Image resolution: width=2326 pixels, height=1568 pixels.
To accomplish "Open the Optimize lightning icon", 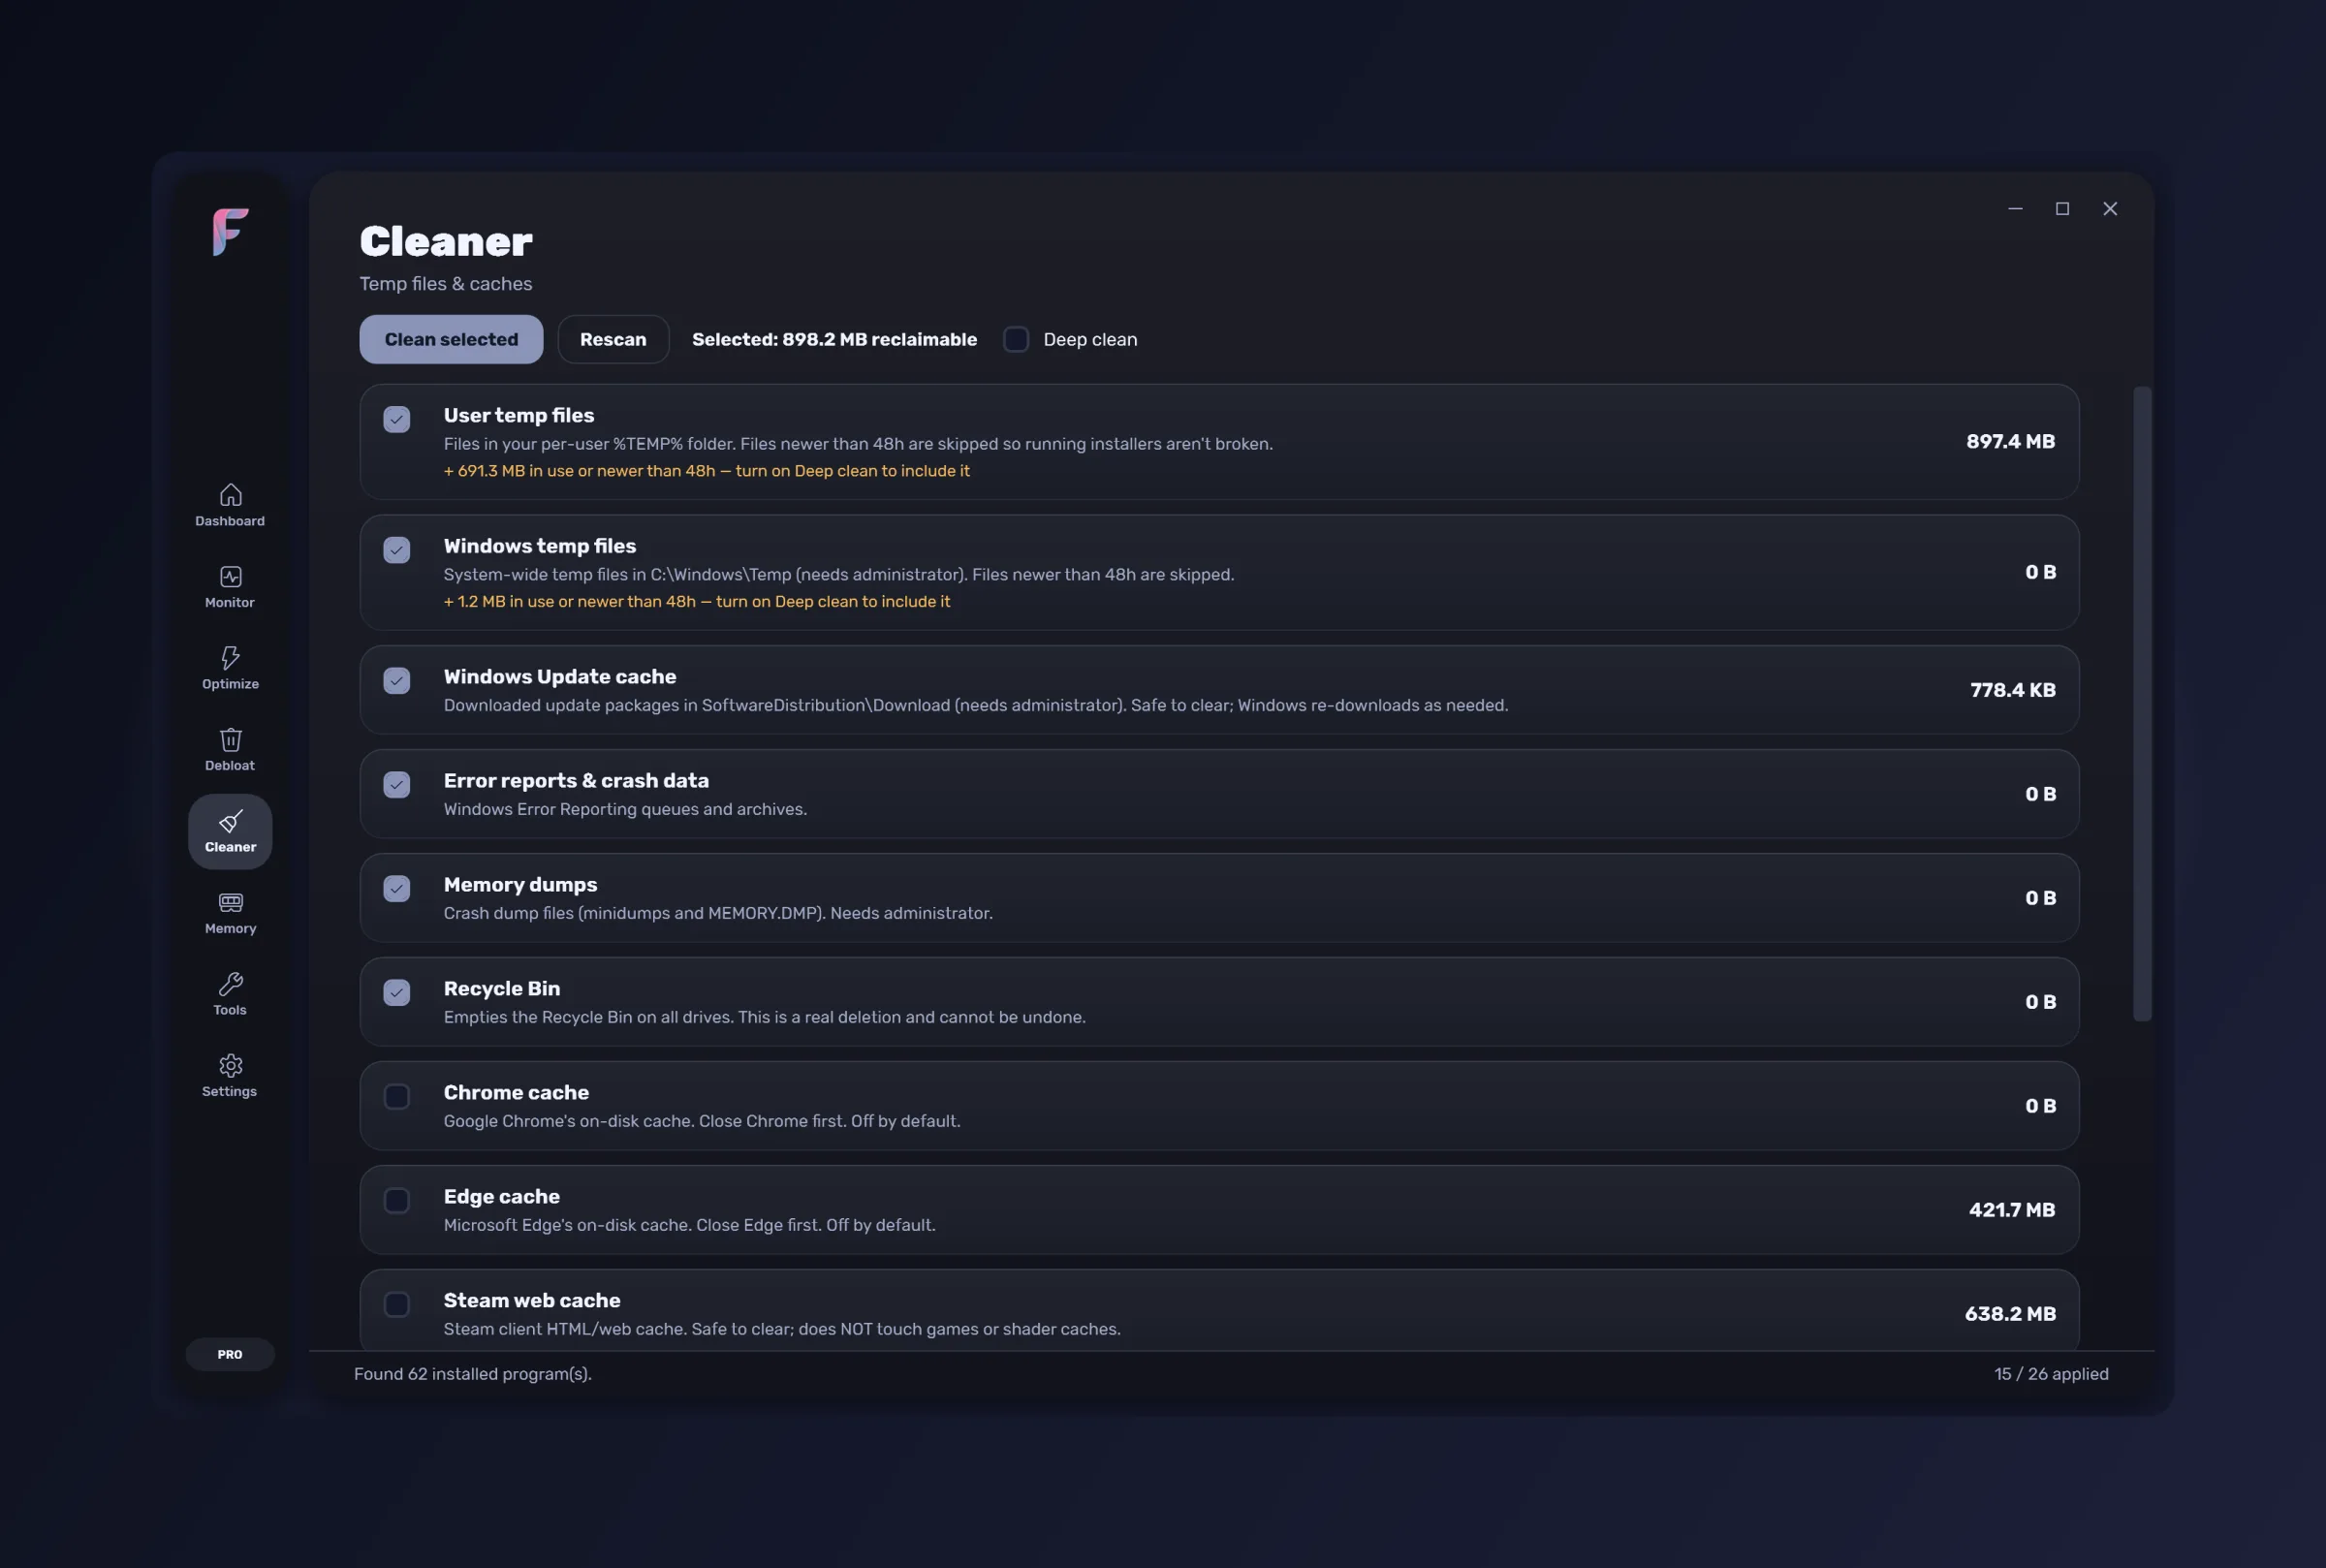I will (230, 658).
